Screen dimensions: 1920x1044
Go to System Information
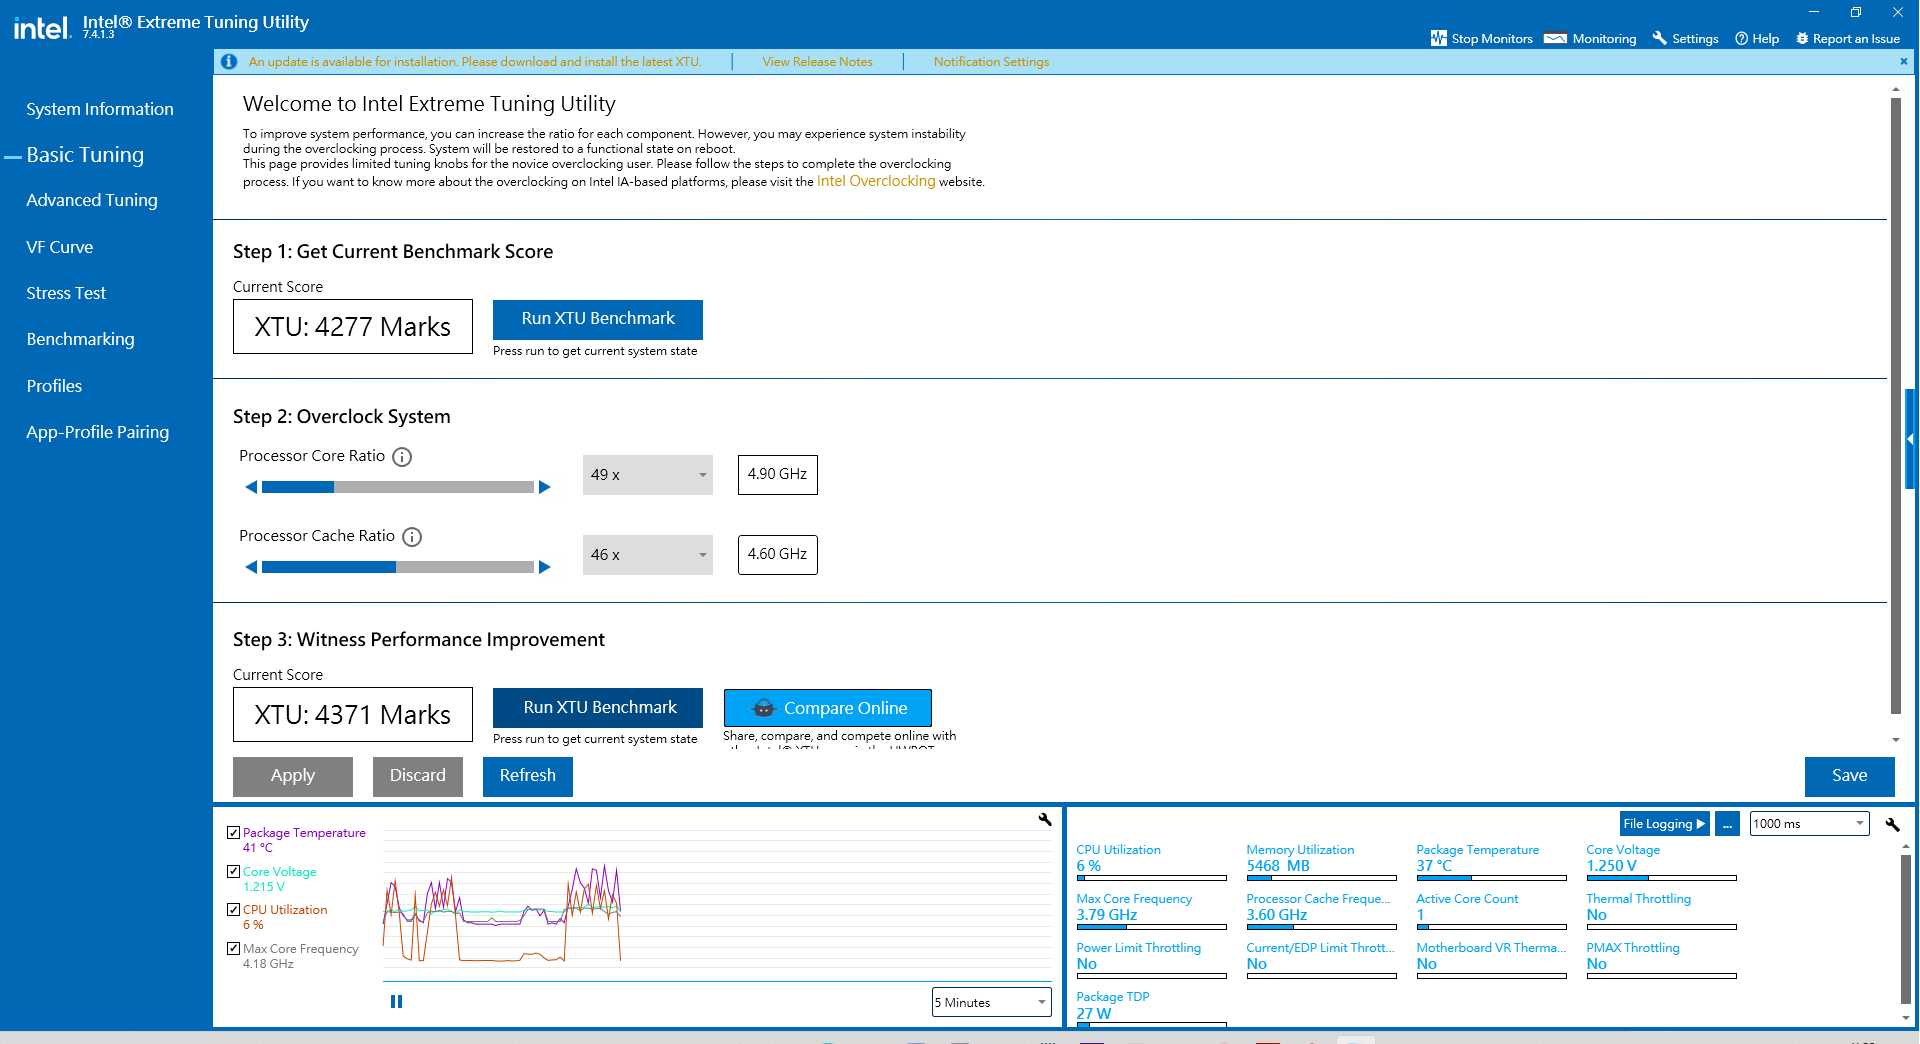100,109
